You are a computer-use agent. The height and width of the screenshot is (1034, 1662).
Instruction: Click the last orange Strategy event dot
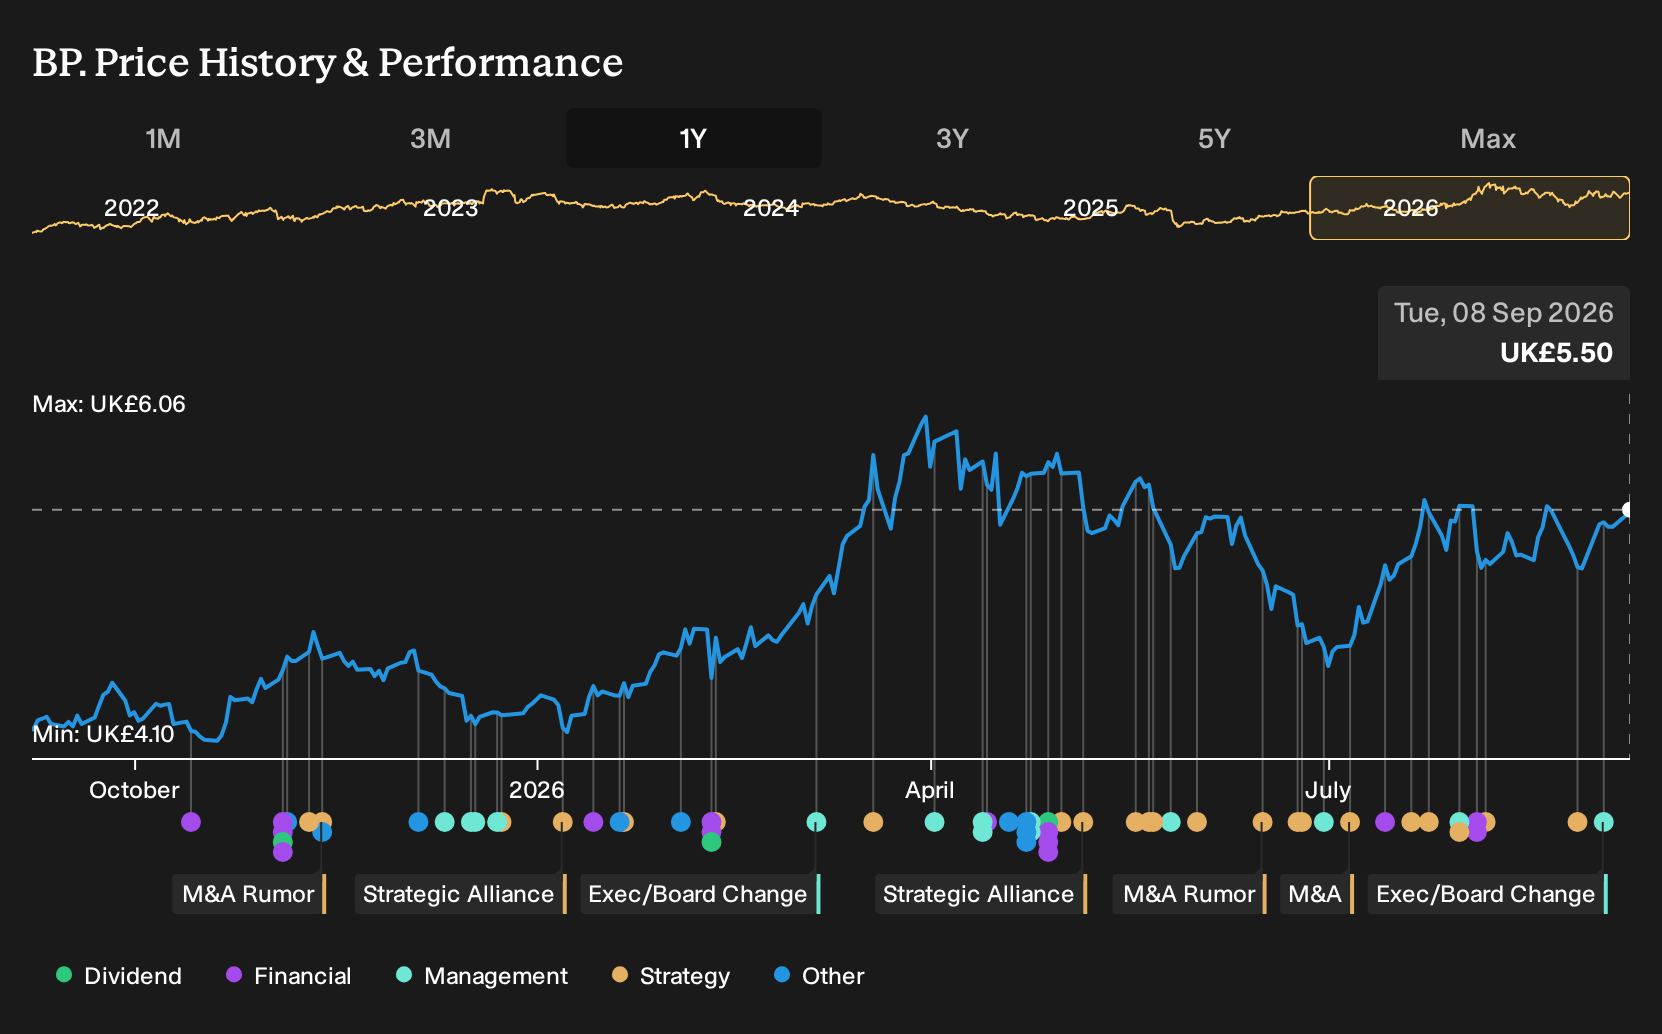(1577, 822)
